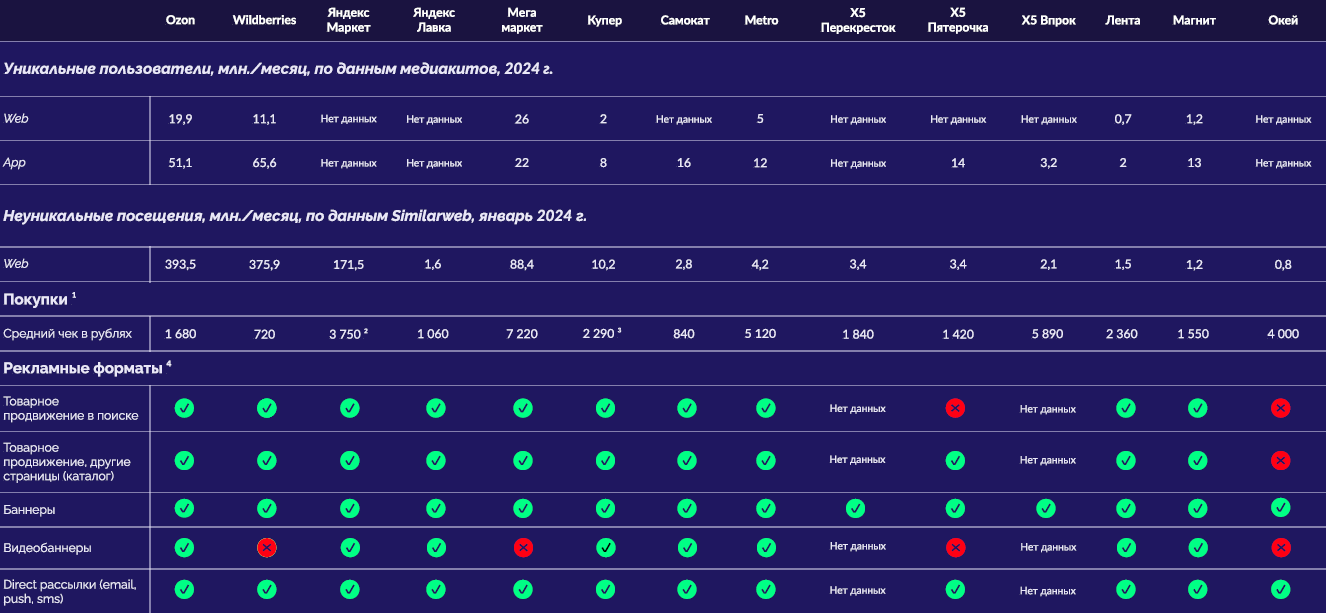The width and height of the screenshot is (1326, 613).
Task: Click Магнит green check in Direct рассылки row
Action: [x=1197, y=589]
